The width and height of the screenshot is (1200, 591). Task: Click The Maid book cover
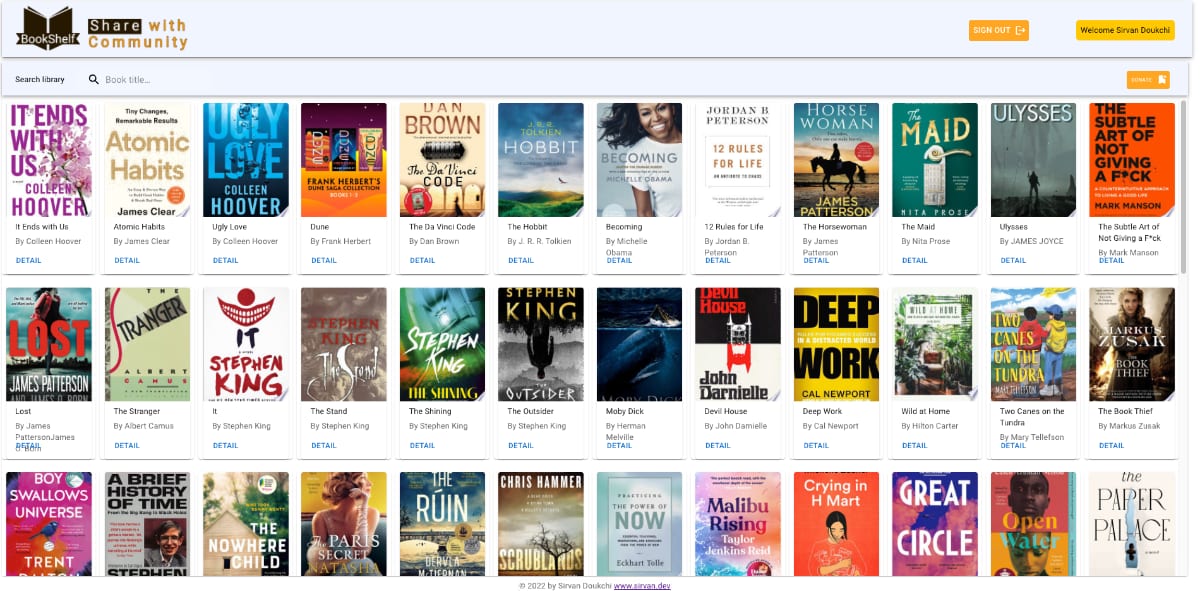(x=935, y=160)
